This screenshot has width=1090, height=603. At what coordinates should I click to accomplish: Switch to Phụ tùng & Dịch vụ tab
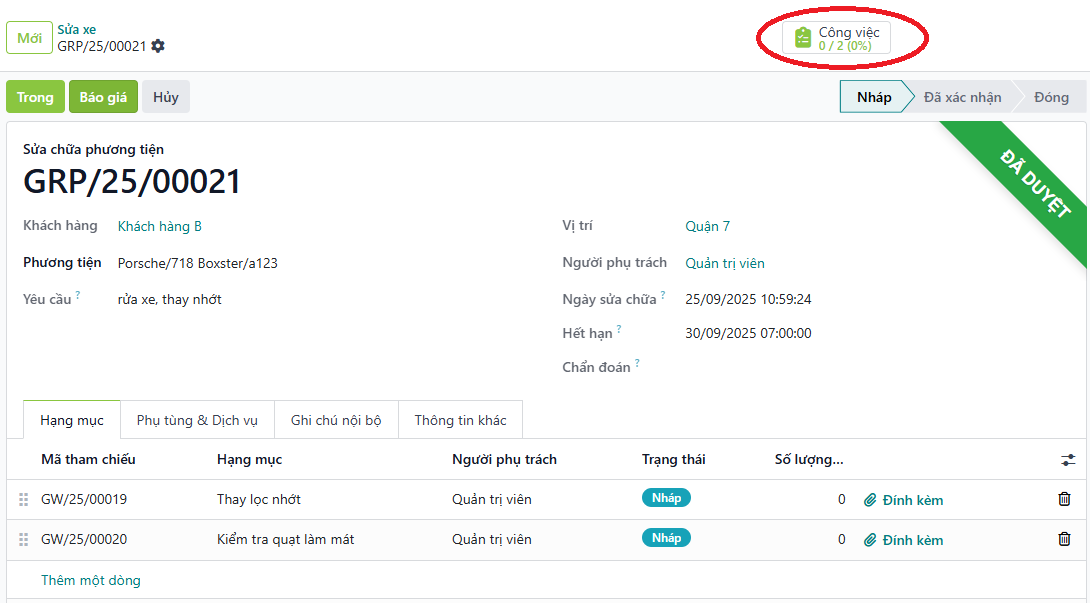coord(197,420)
